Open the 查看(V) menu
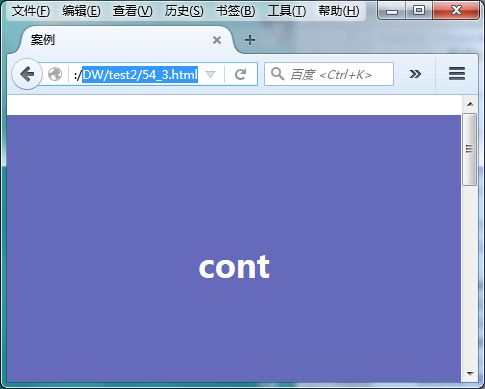The width and height of the screenshot is (485, 389). 132,11
